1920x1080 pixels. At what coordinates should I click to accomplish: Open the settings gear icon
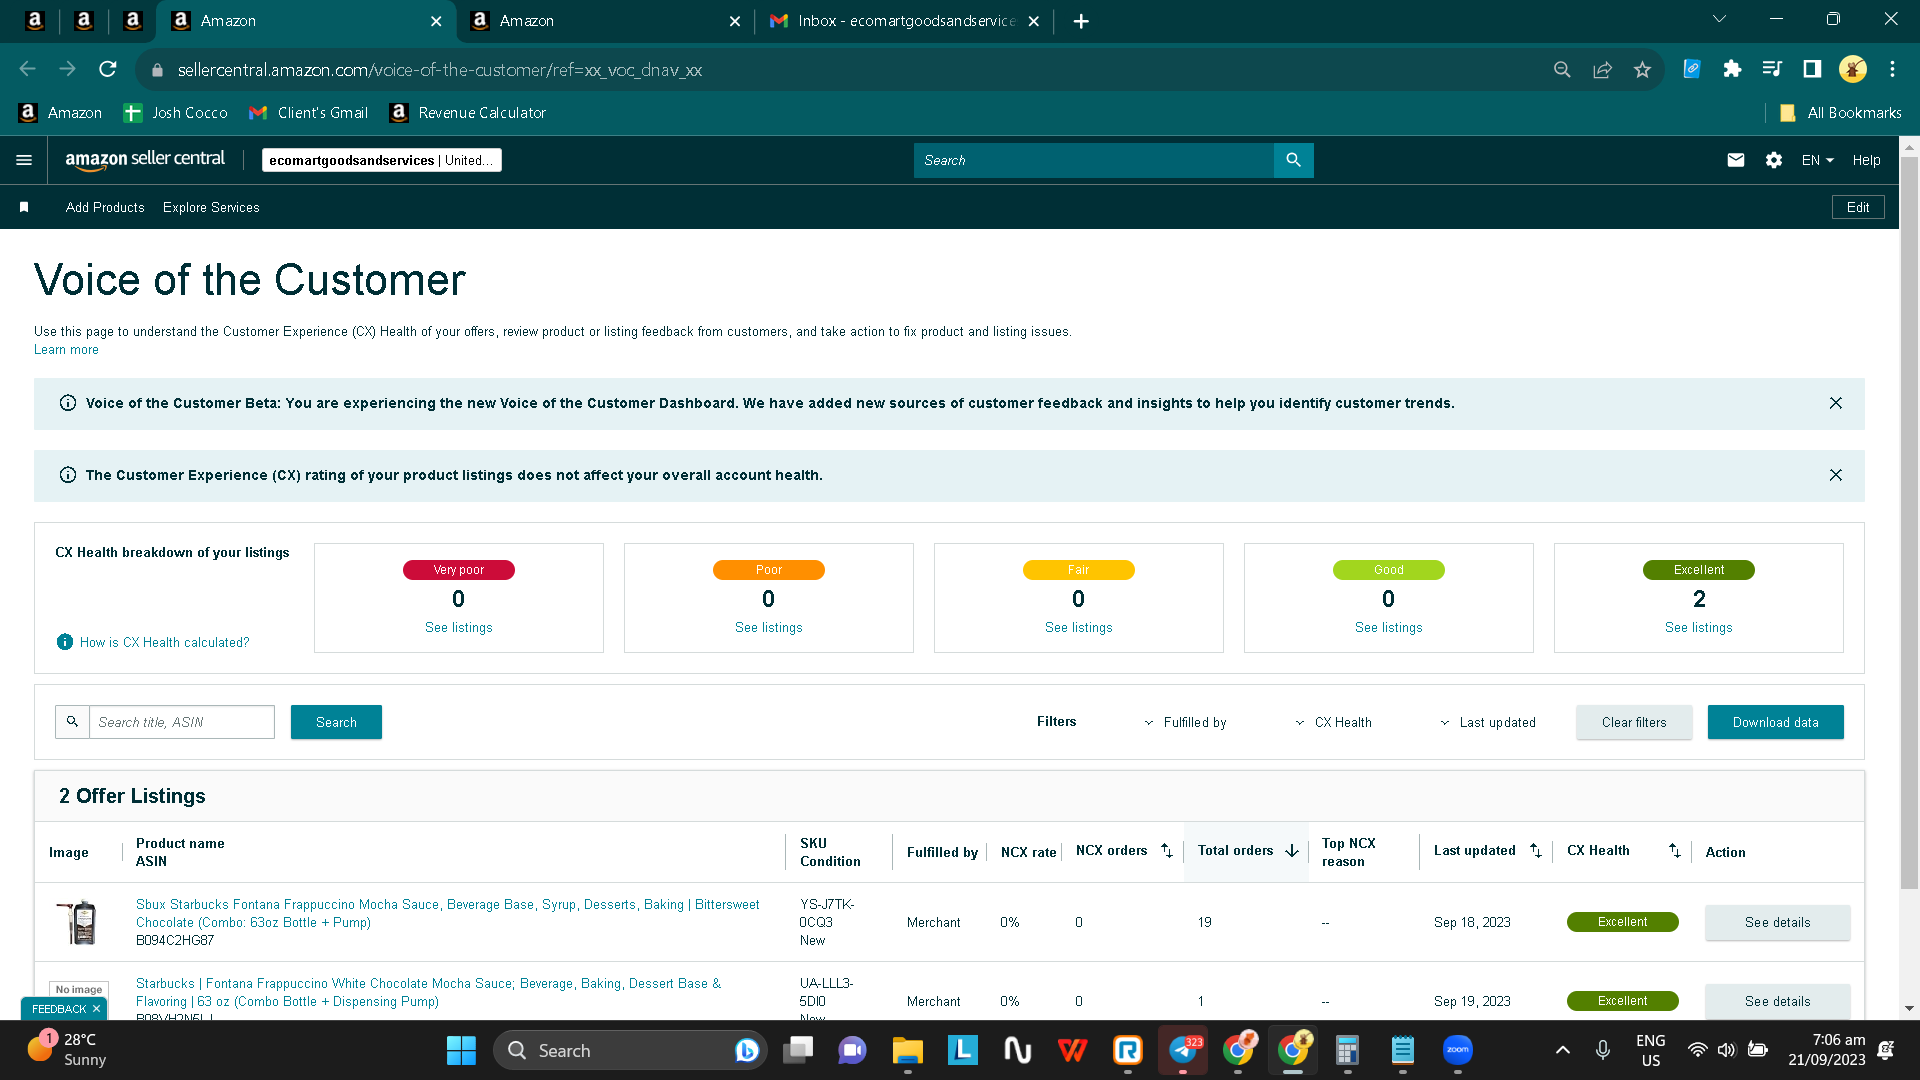(1774, 160)
